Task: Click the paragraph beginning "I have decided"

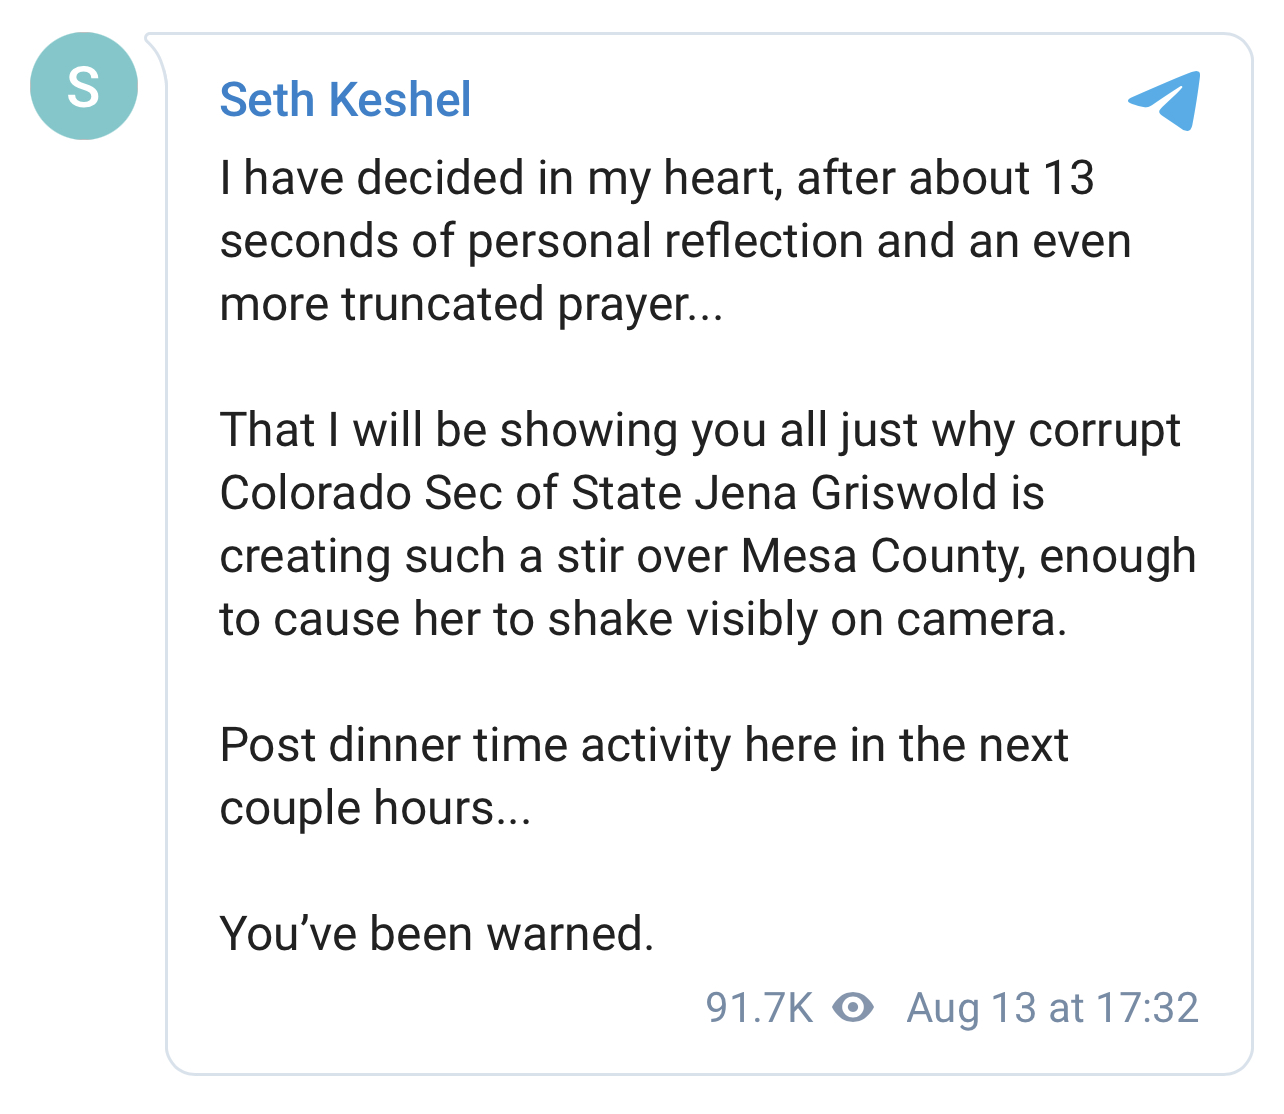Action: (x=676, y=241)
